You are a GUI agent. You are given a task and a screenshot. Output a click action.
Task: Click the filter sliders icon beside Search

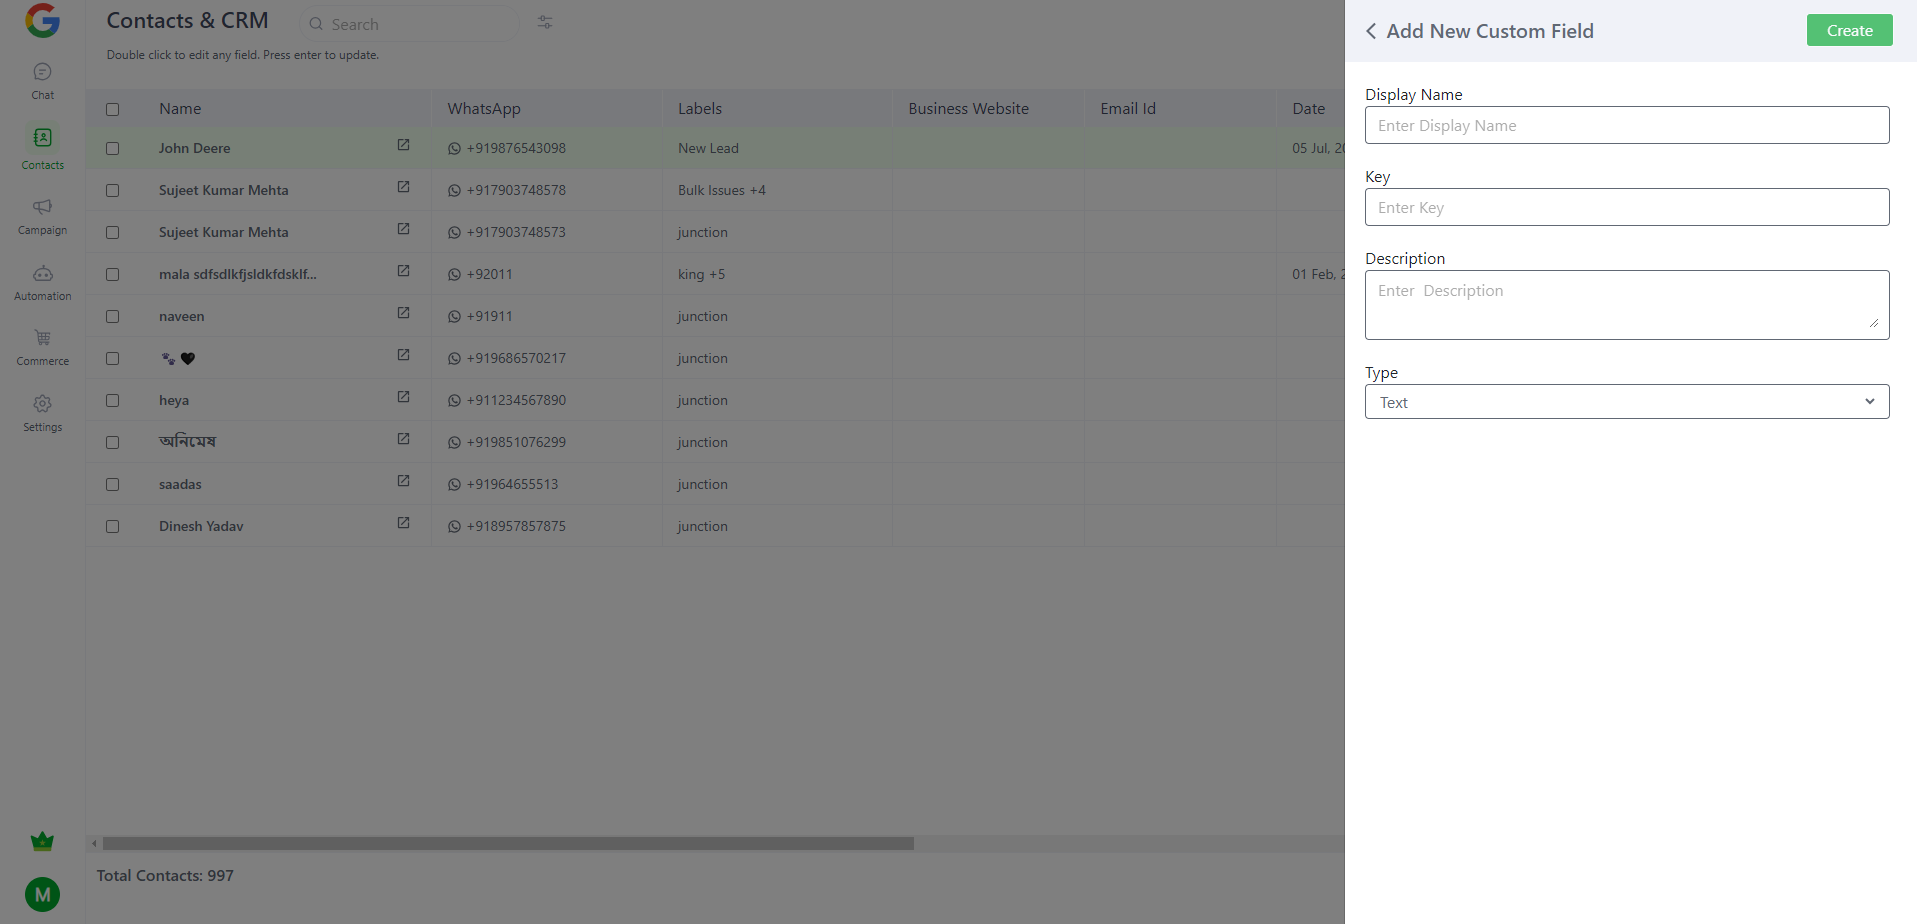click(545, 22)
